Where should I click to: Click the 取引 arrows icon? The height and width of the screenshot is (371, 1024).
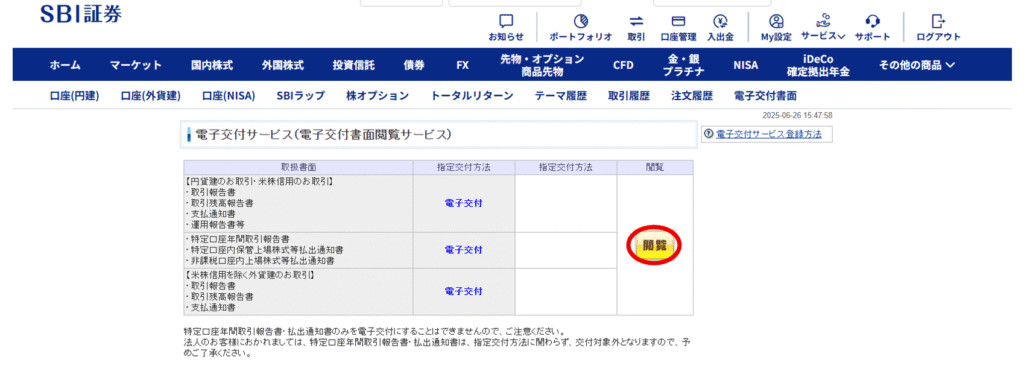pyautogui.click(x=636, y=21)
